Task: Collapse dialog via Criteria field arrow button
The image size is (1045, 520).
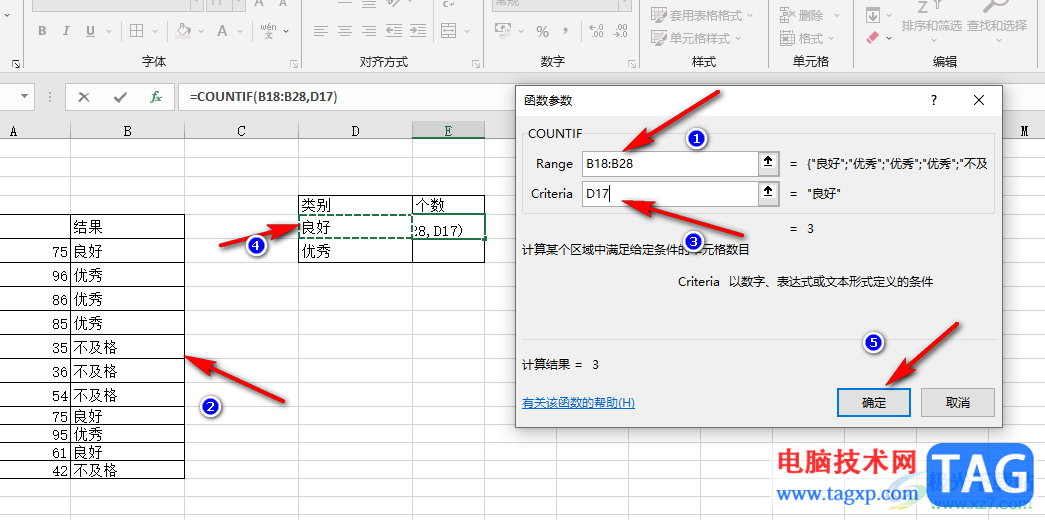Action: (768, 193)
